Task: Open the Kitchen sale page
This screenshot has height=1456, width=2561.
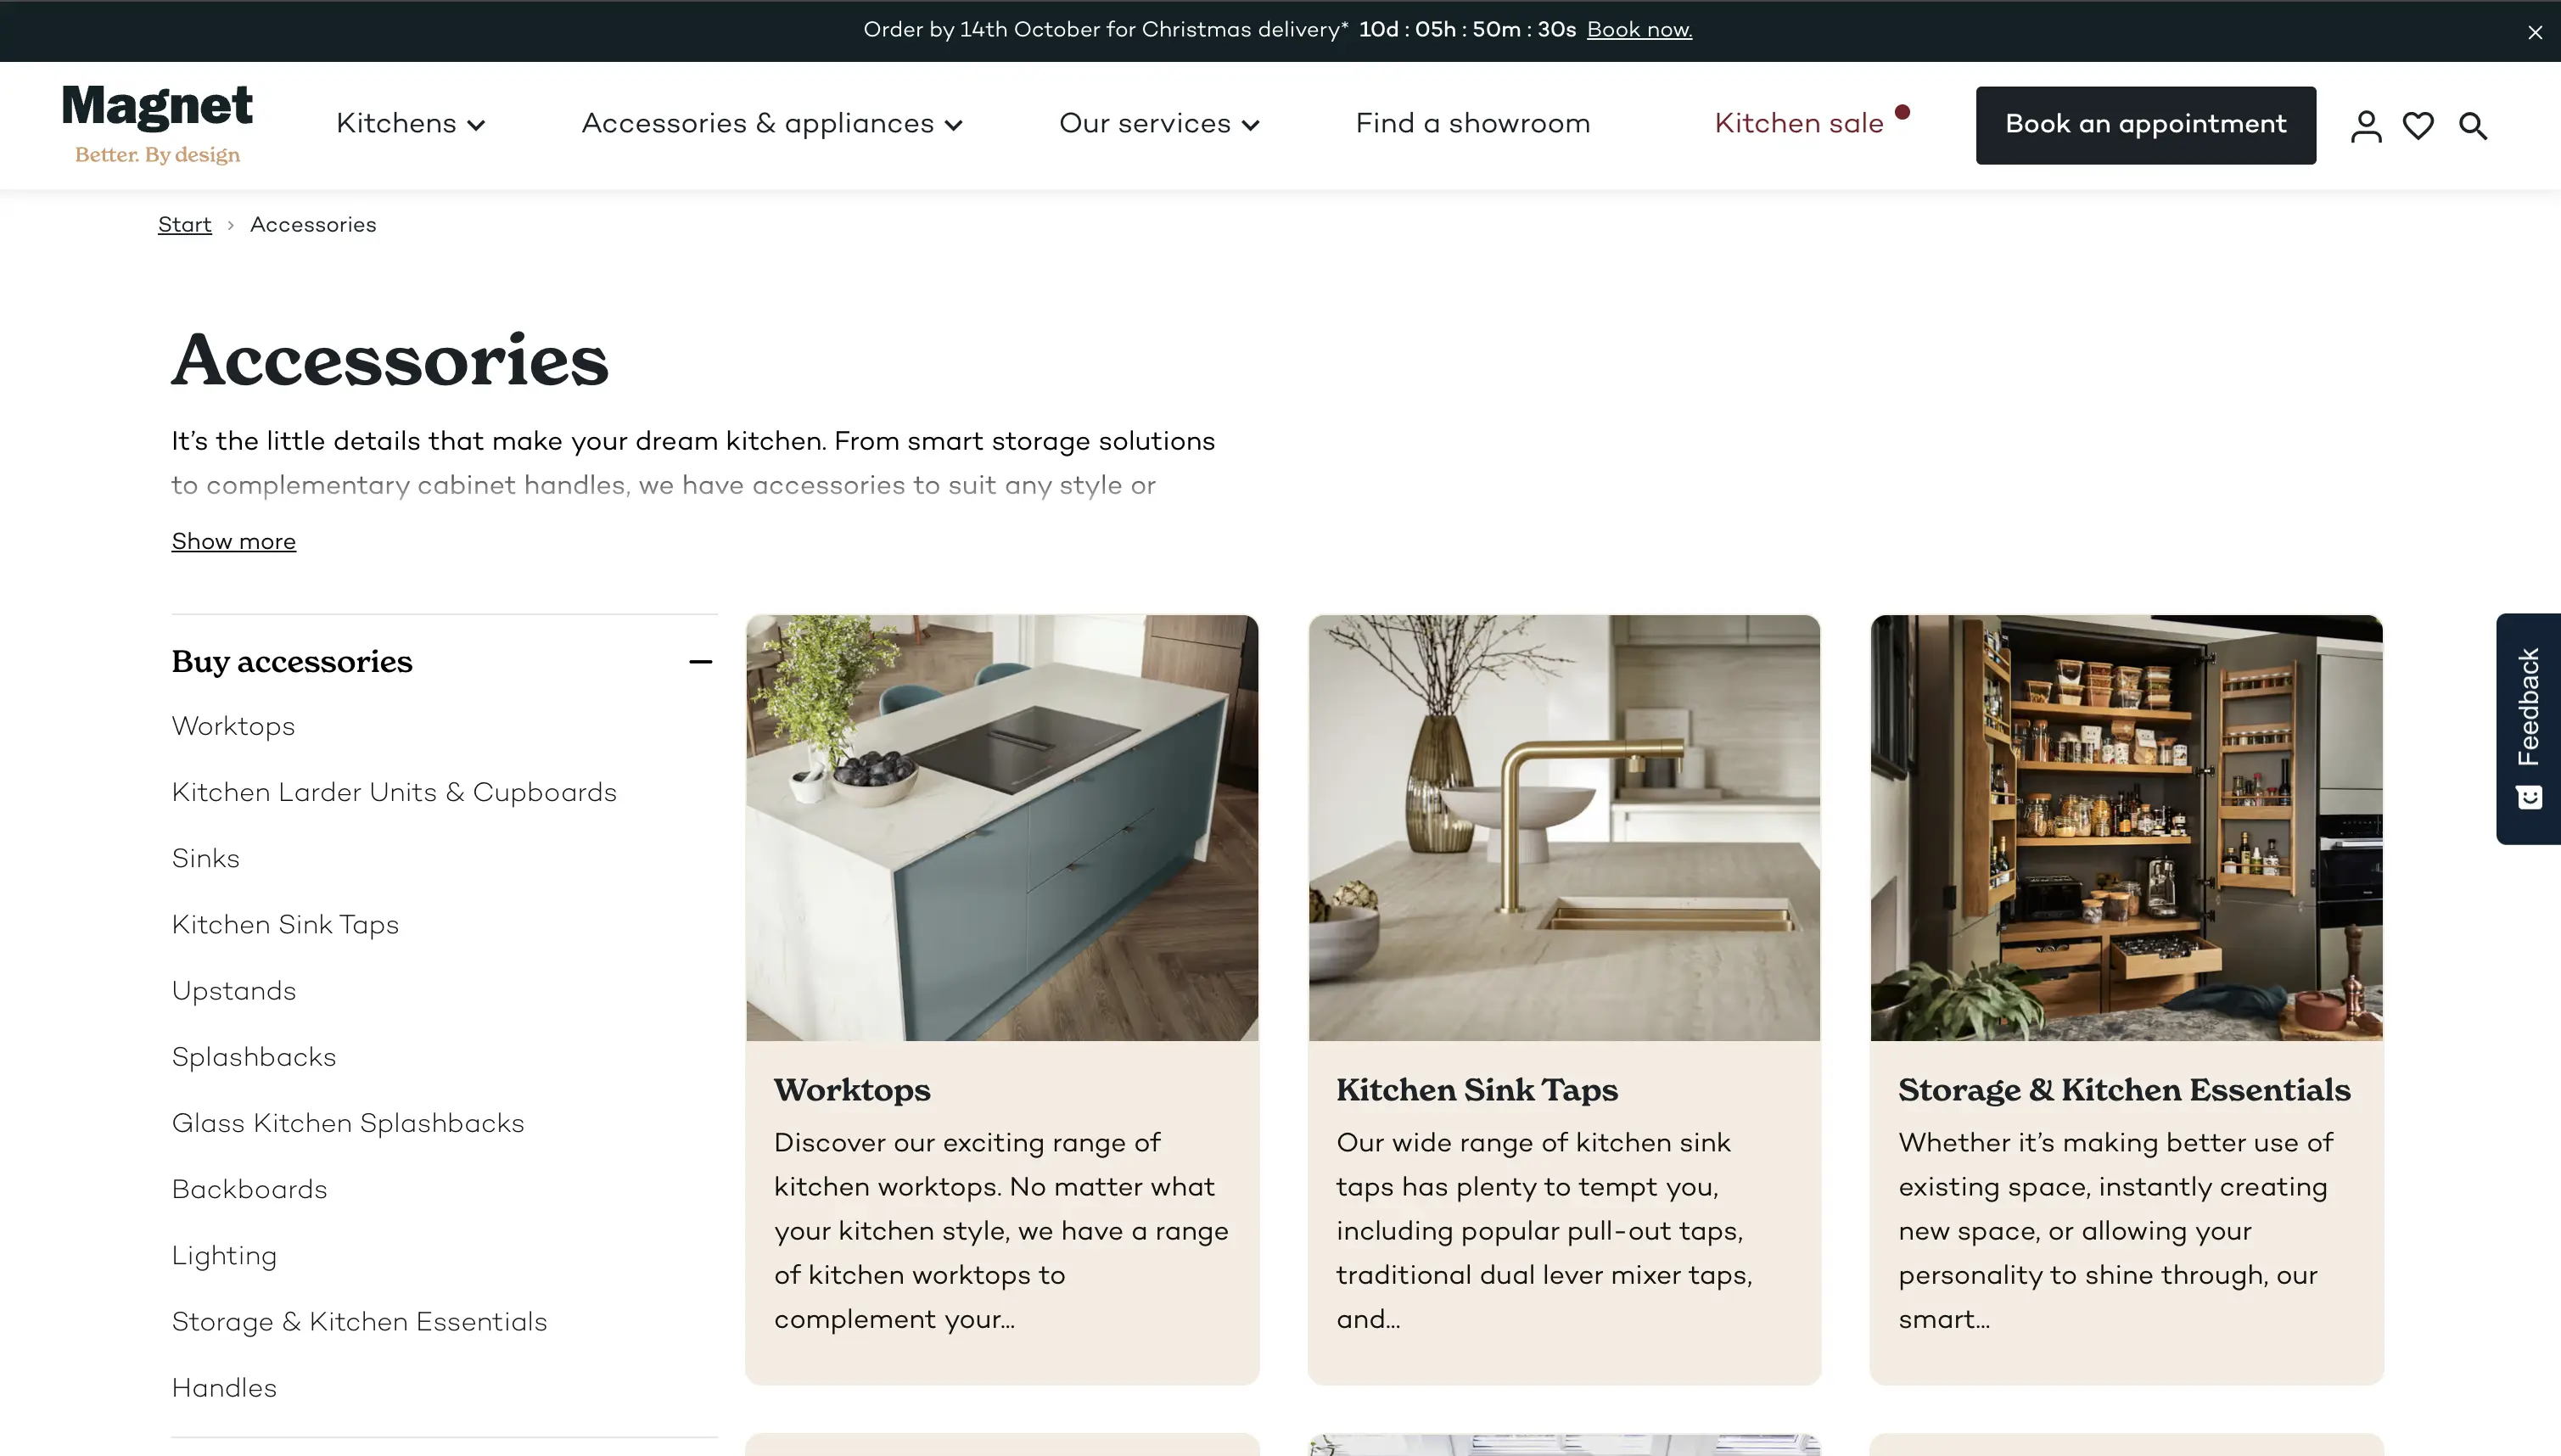Action: (x=1799, y=124)
